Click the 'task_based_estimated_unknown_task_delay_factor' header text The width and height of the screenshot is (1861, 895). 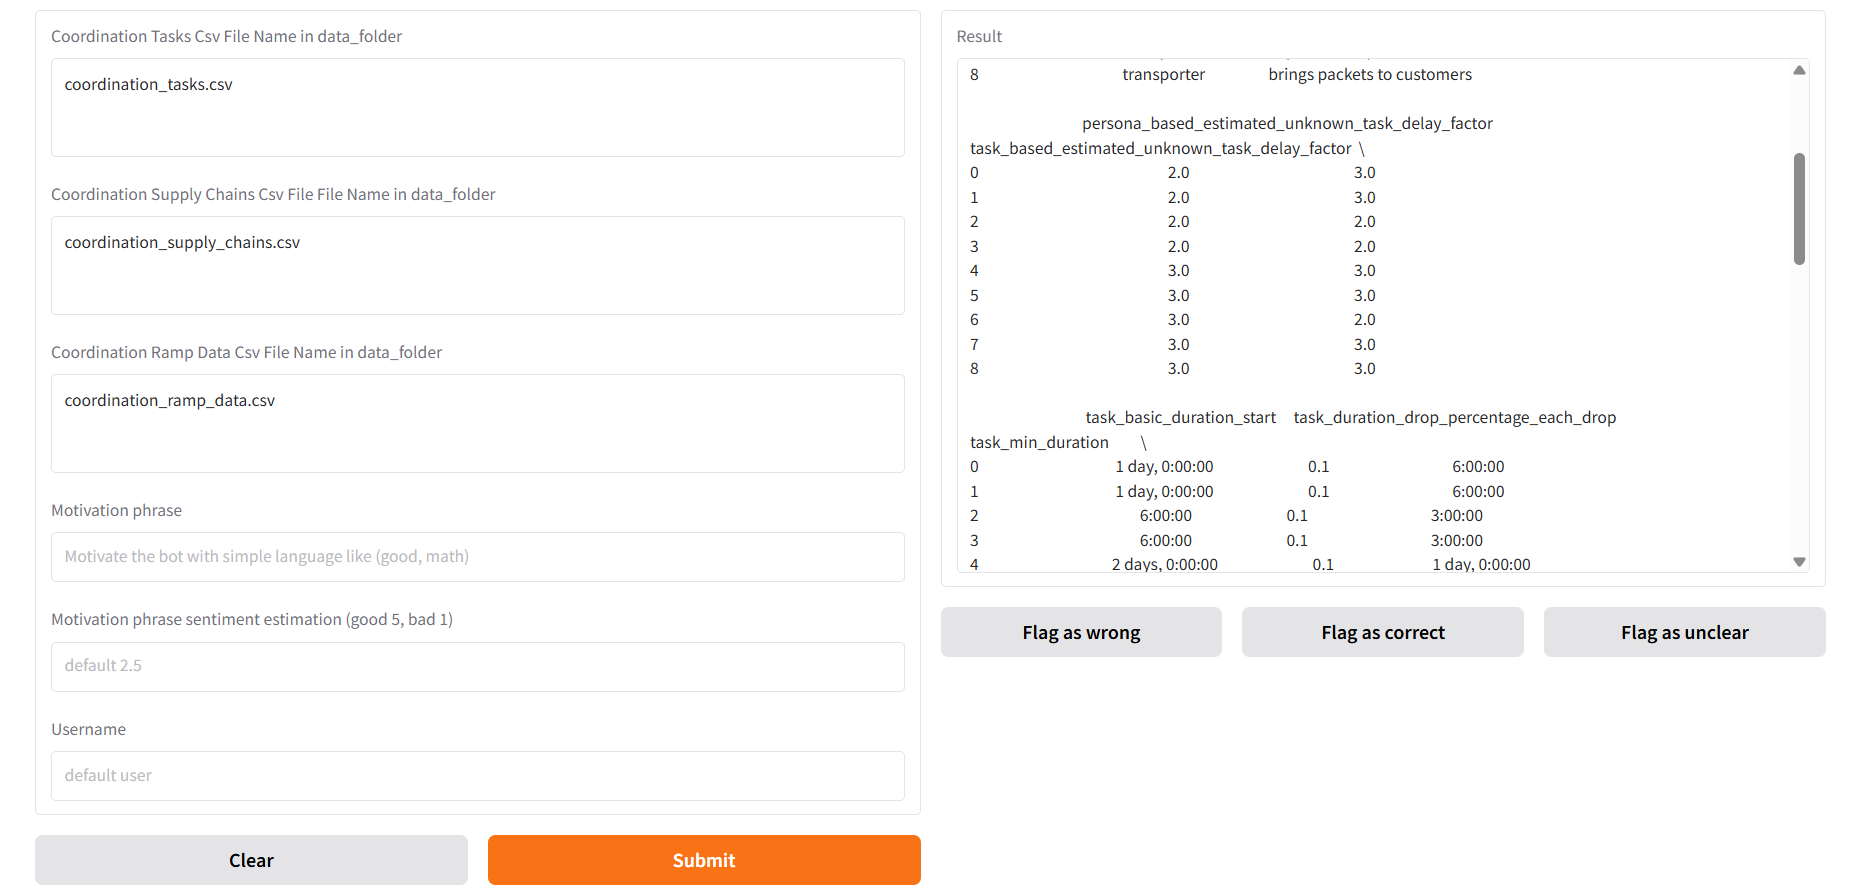tap(1160, 148)
